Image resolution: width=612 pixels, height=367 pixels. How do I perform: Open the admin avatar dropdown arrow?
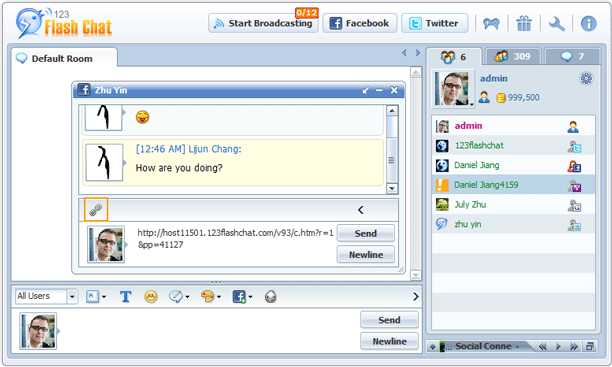[x=471, y=105]
